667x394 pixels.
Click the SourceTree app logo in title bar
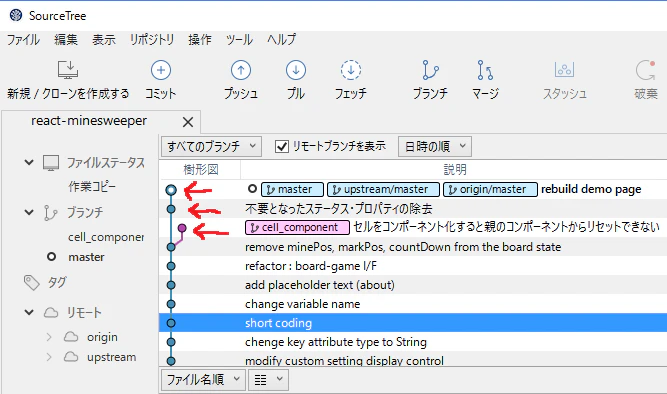(16, 16)
